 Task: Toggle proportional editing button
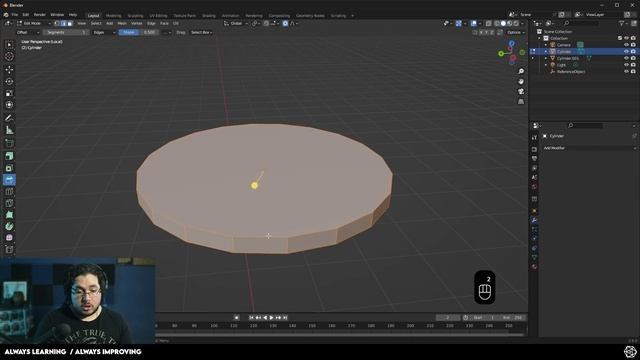pyautogui.click(x=285, y=23)
